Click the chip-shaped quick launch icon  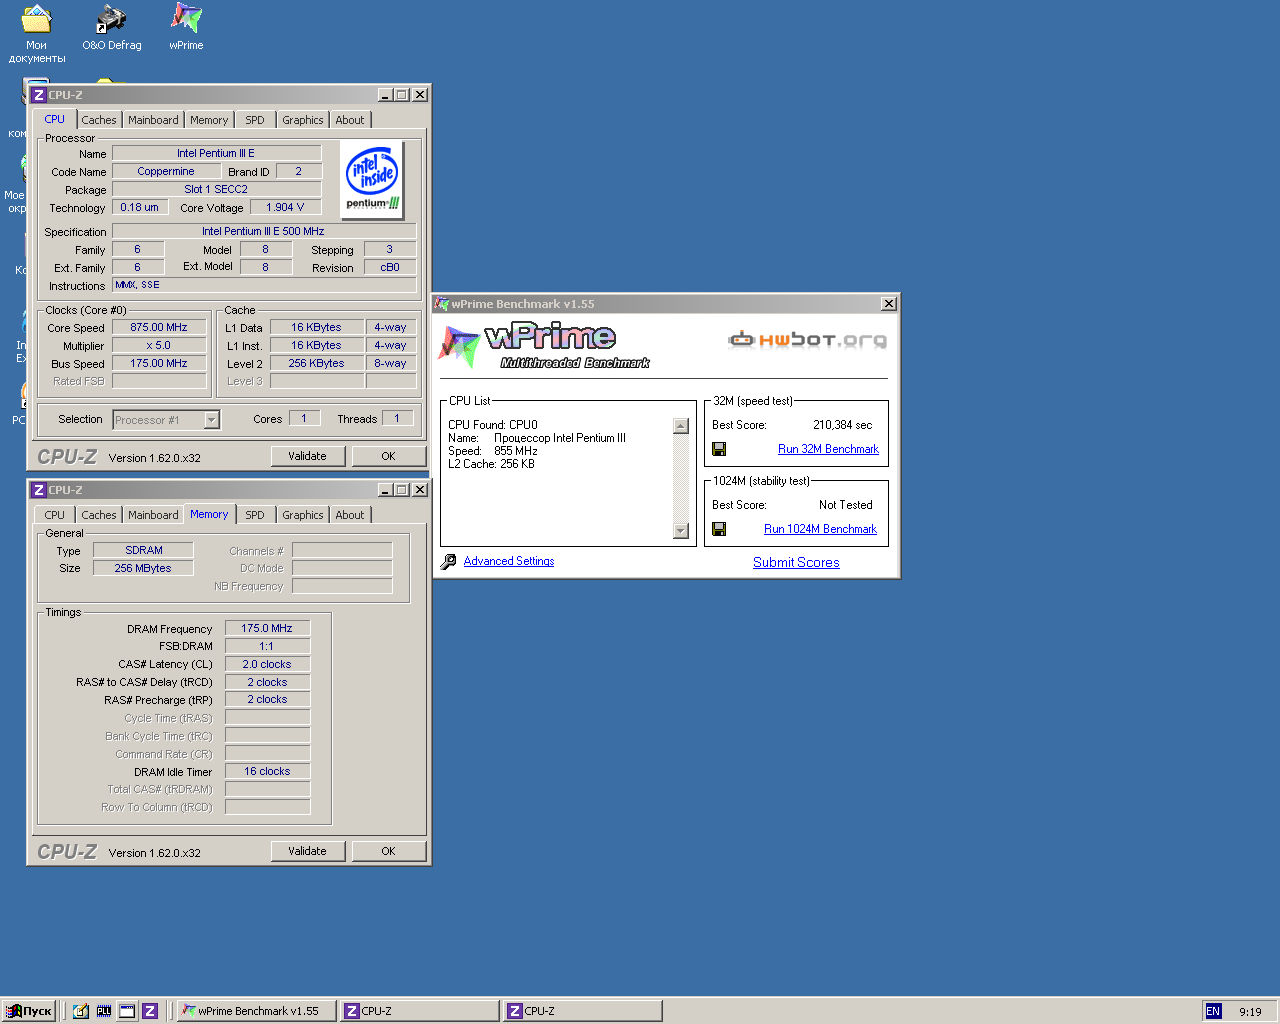(x=104, y=1011)
